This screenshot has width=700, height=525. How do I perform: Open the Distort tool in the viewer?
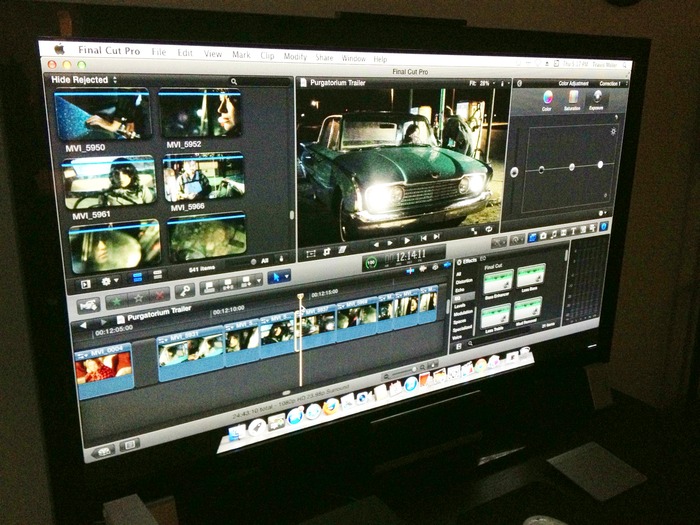[342, 250]
